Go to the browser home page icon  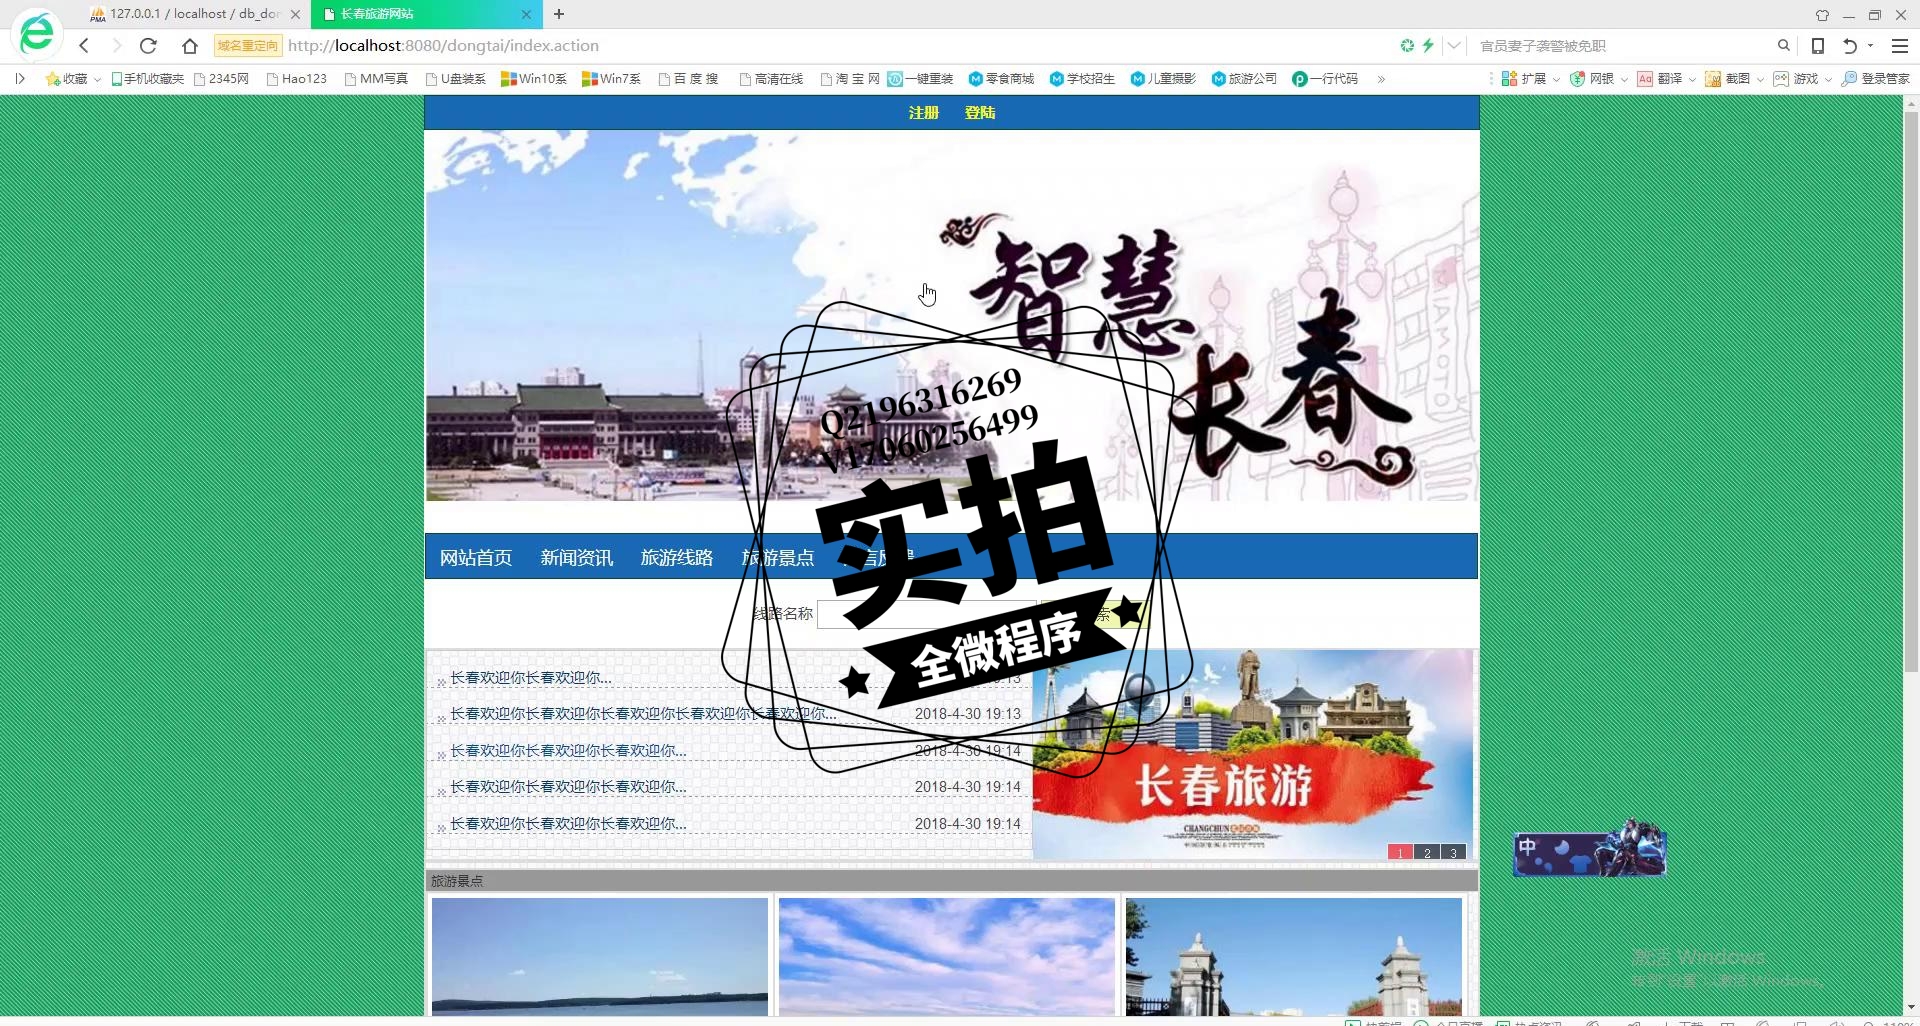pos(189,46)
